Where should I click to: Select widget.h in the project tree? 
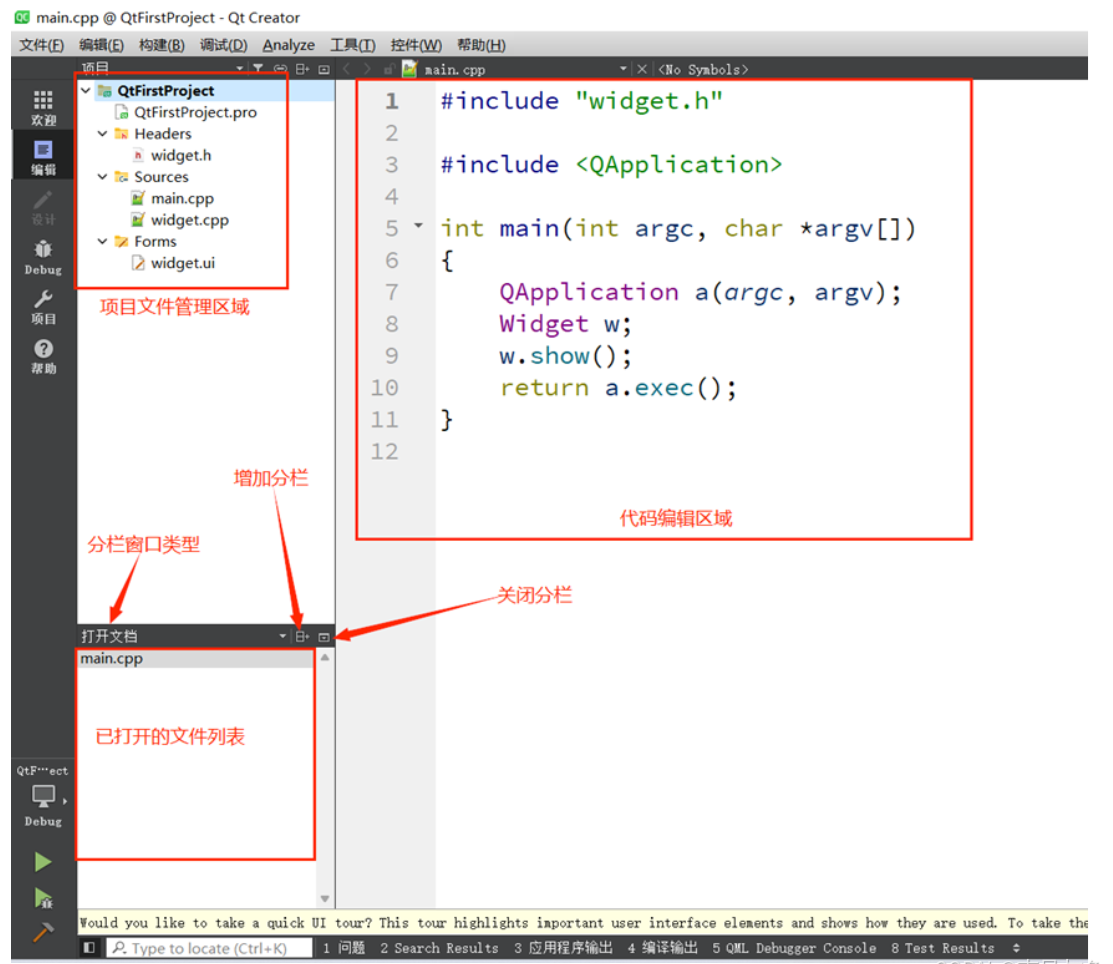(181, 155)
